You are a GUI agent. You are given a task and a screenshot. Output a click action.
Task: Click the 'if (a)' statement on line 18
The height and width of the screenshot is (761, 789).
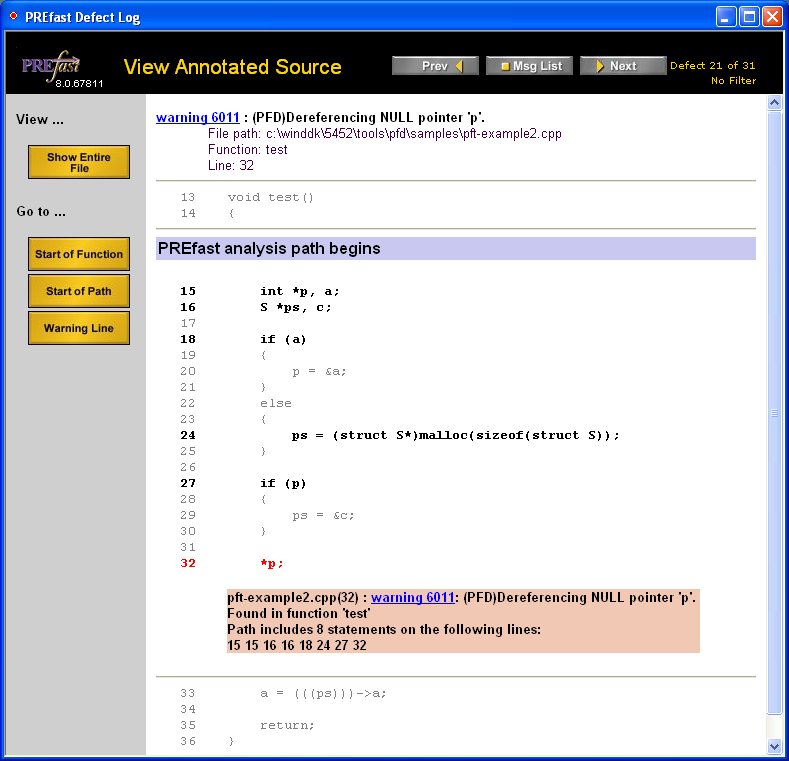pyautogui.click(x=283, y=340)
